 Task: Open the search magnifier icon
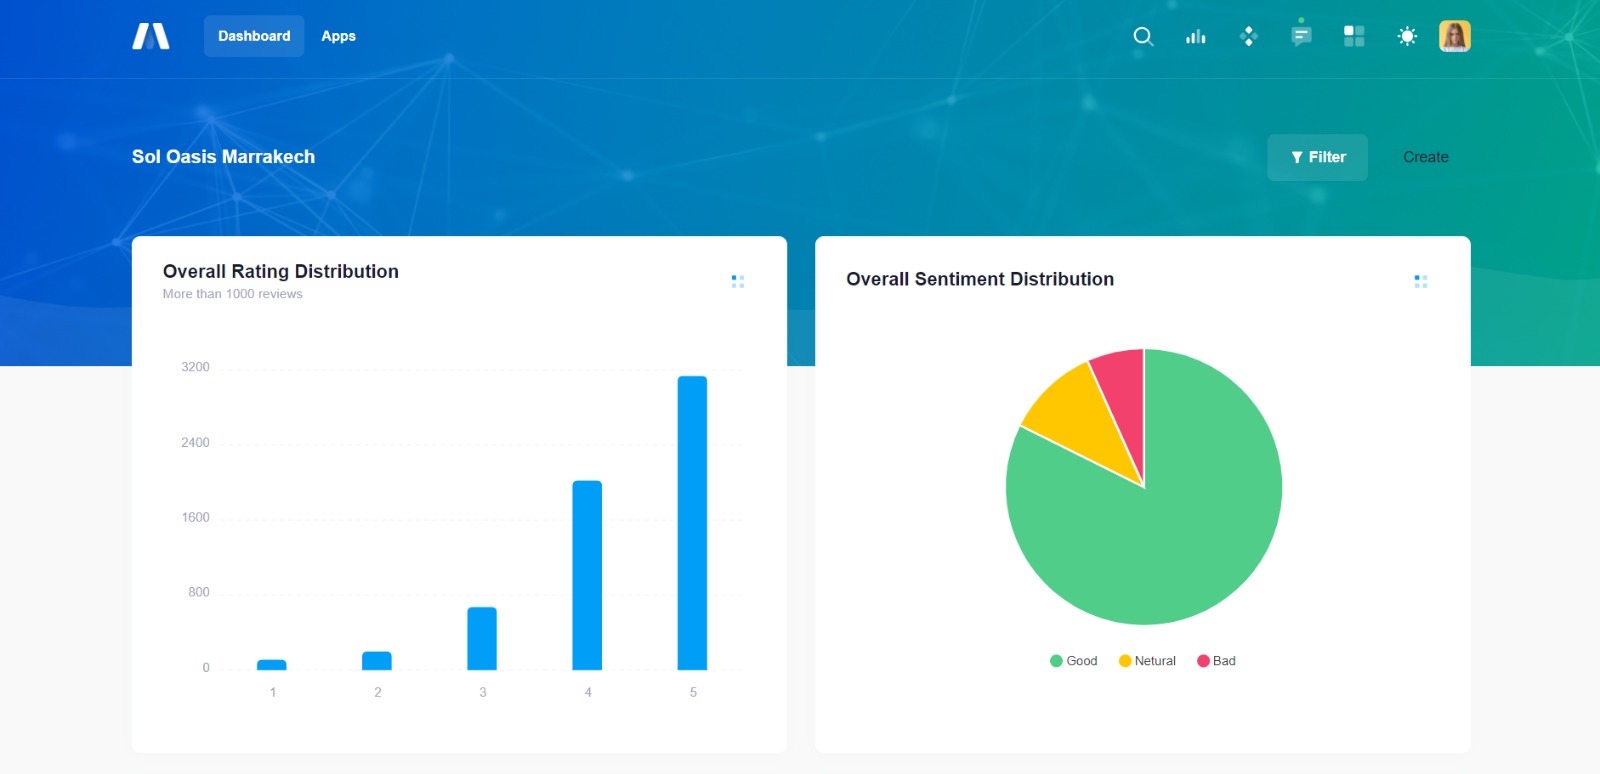click(1143, 36)
